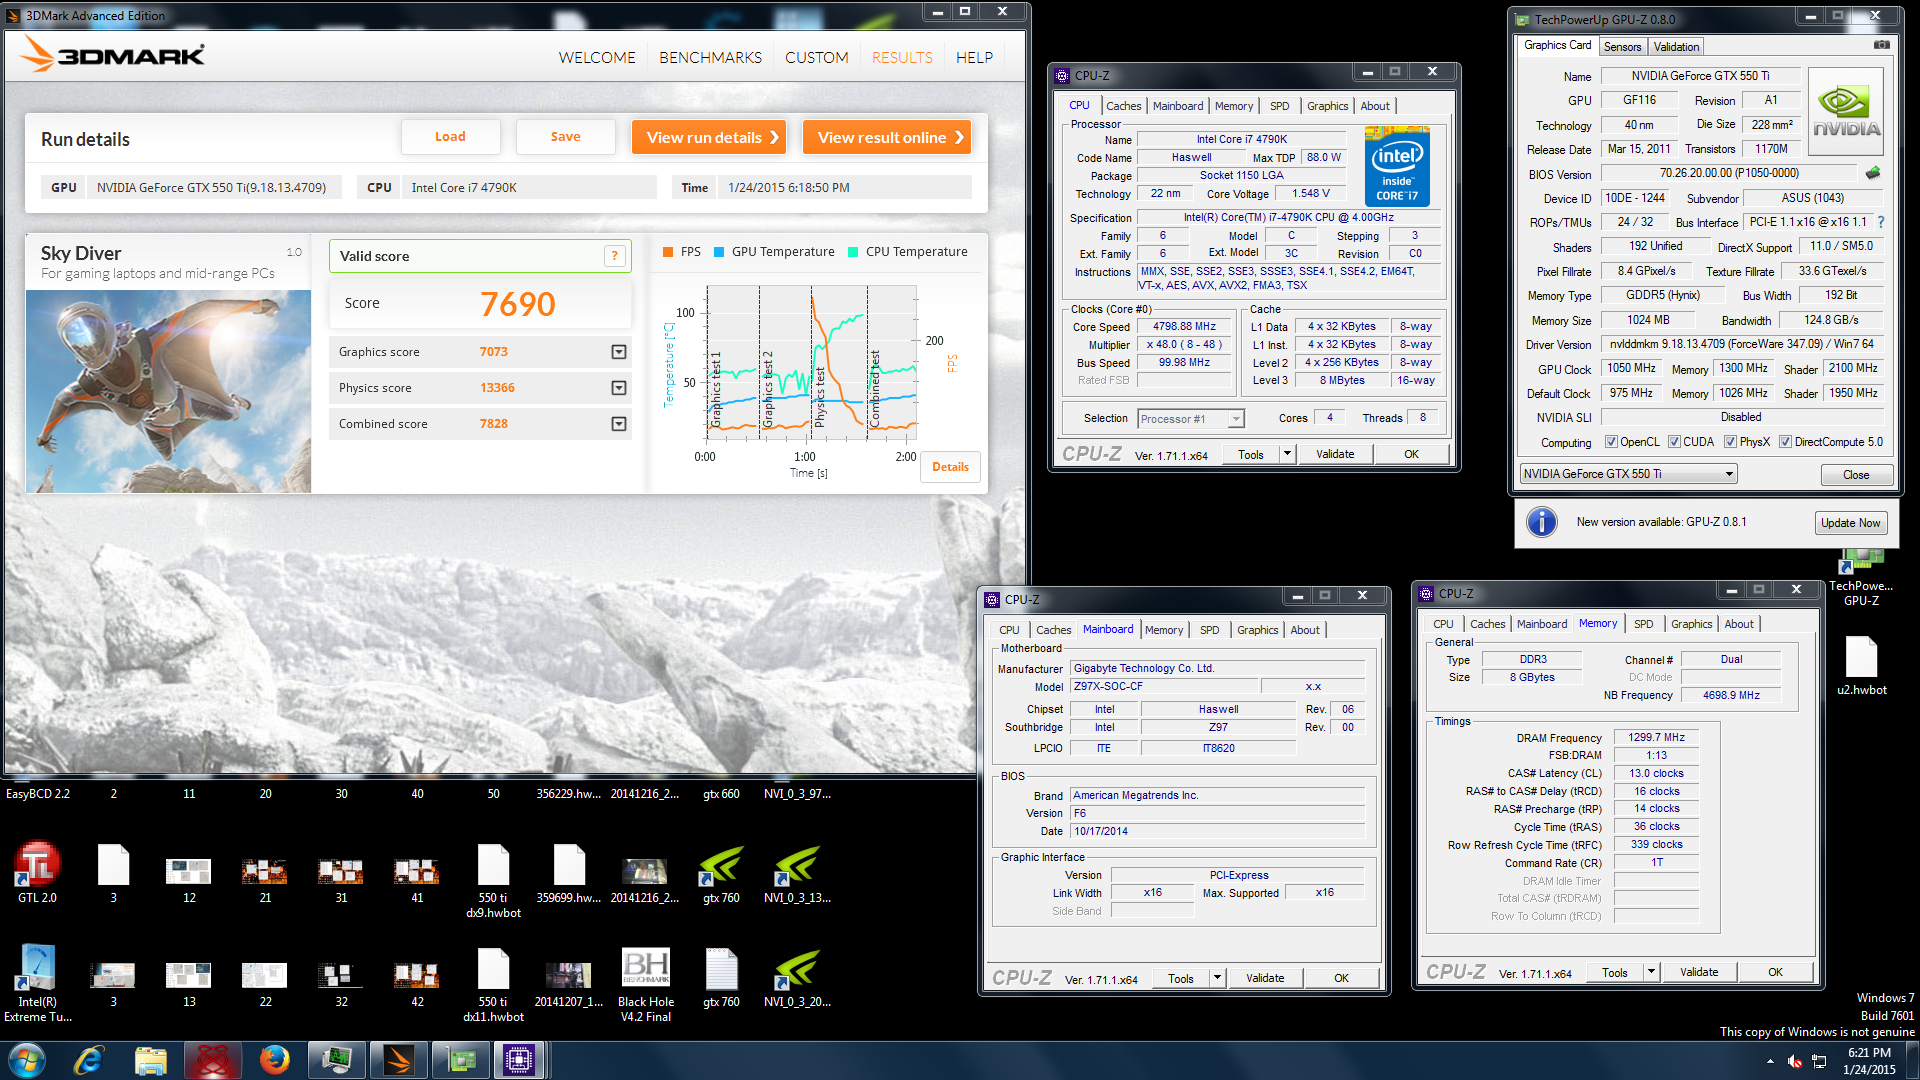Click the network icon in the system tray
This screenshot has height=1080, width=1920.
(x=1817, y=1061)
